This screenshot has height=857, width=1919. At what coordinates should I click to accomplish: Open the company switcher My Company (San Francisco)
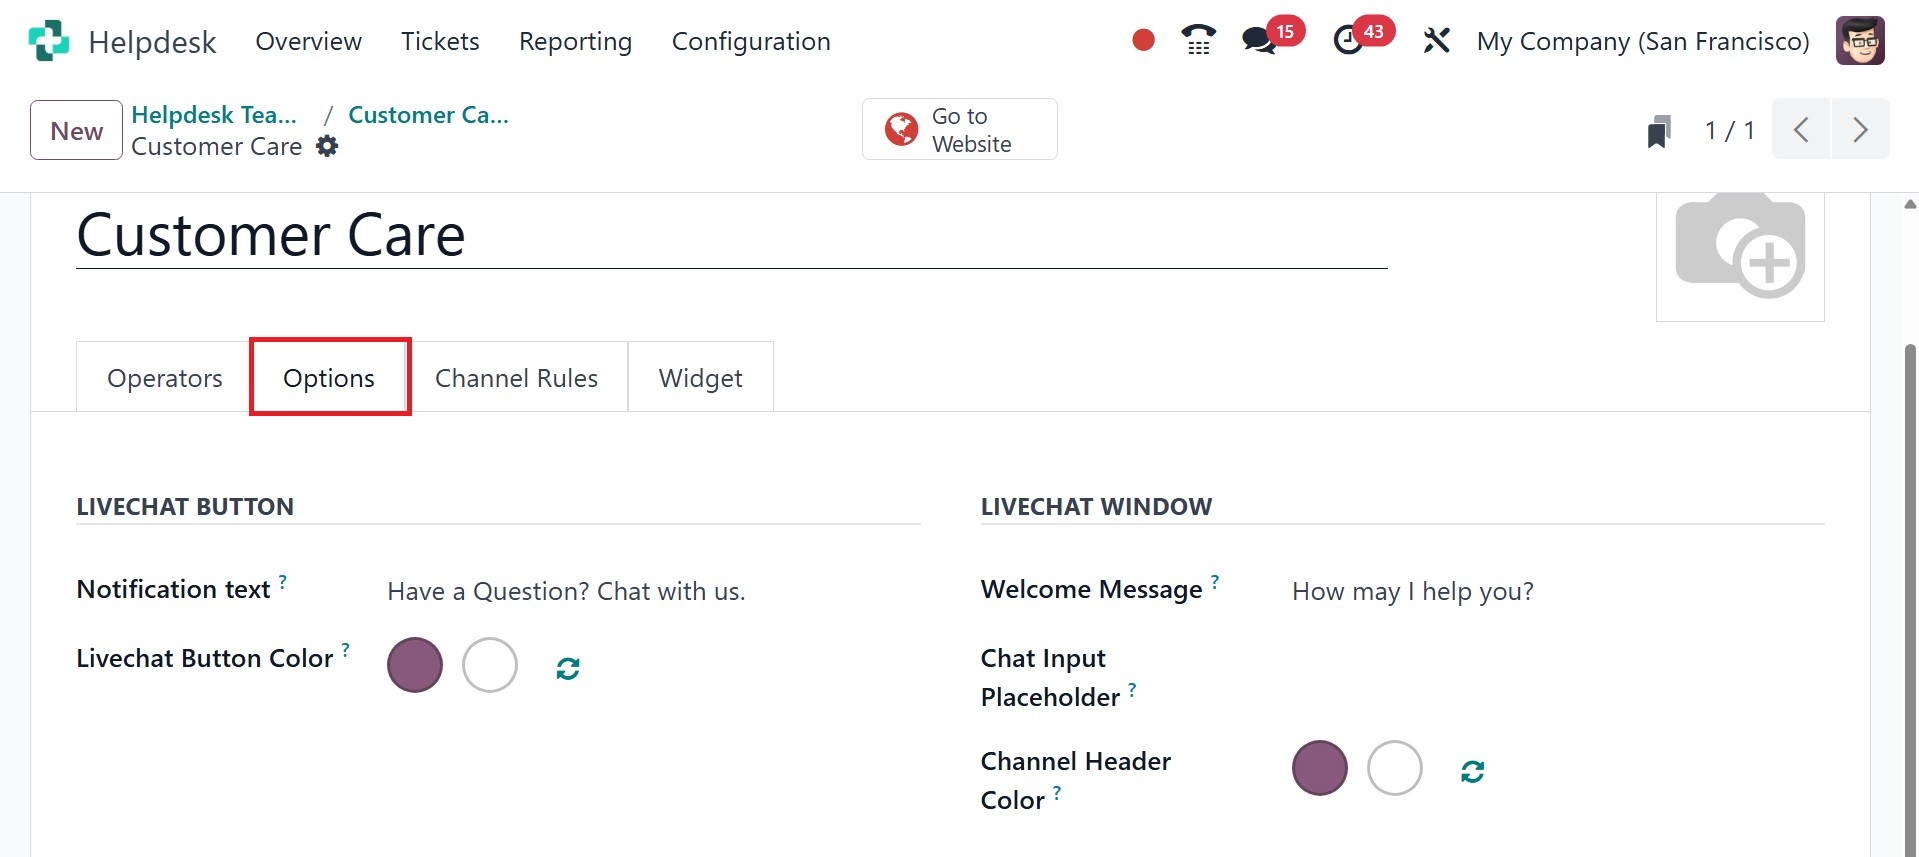1643,41
